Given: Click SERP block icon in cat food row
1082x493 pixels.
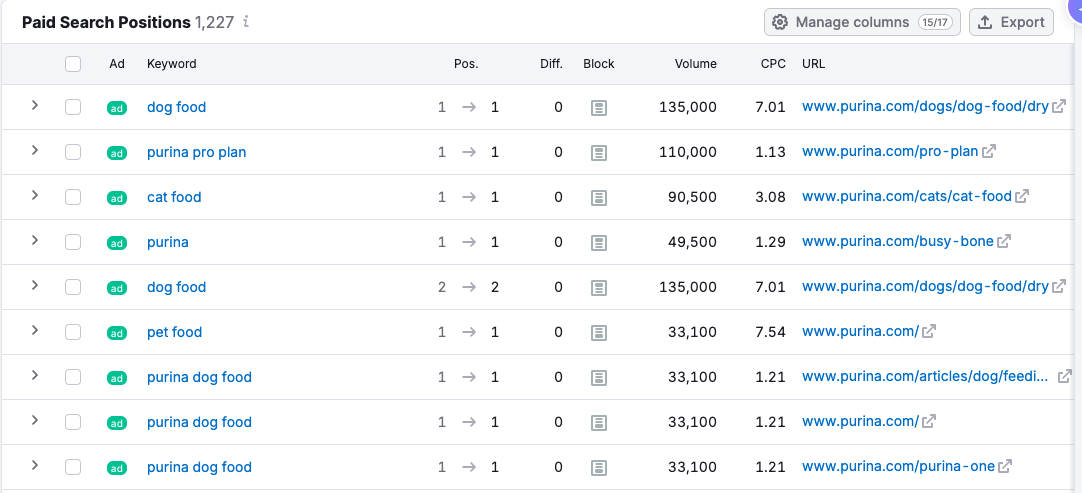Looking at the screenshot, I should click(599, 198).
